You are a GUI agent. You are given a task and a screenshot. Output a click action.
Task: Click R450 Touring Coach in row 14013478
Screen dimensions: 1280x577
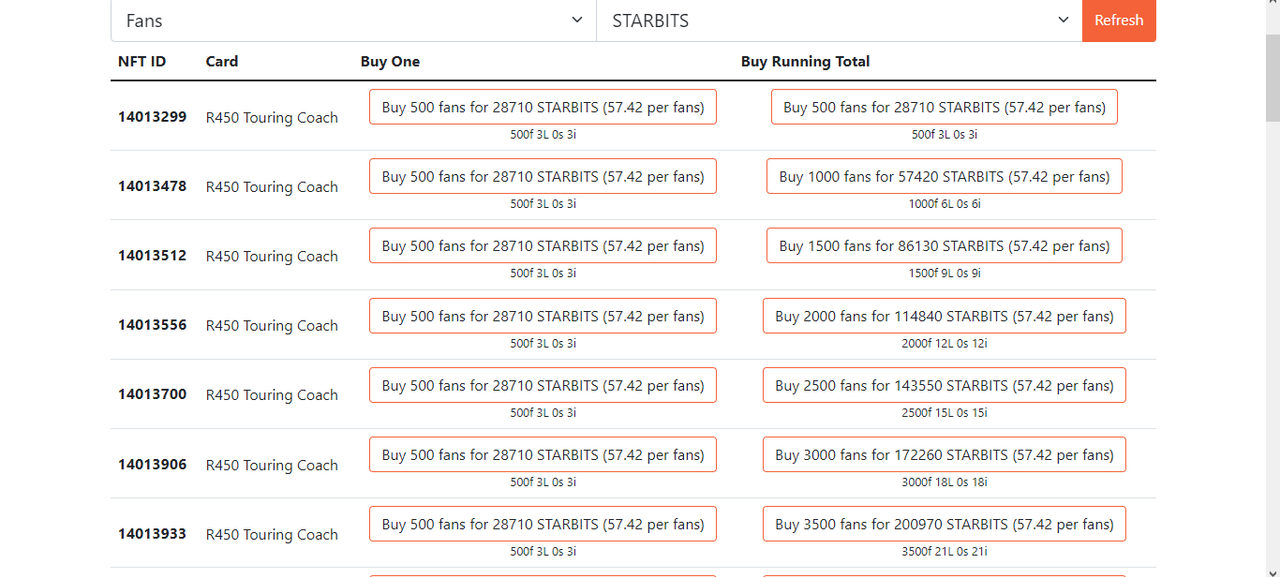(x=272, y=187)
